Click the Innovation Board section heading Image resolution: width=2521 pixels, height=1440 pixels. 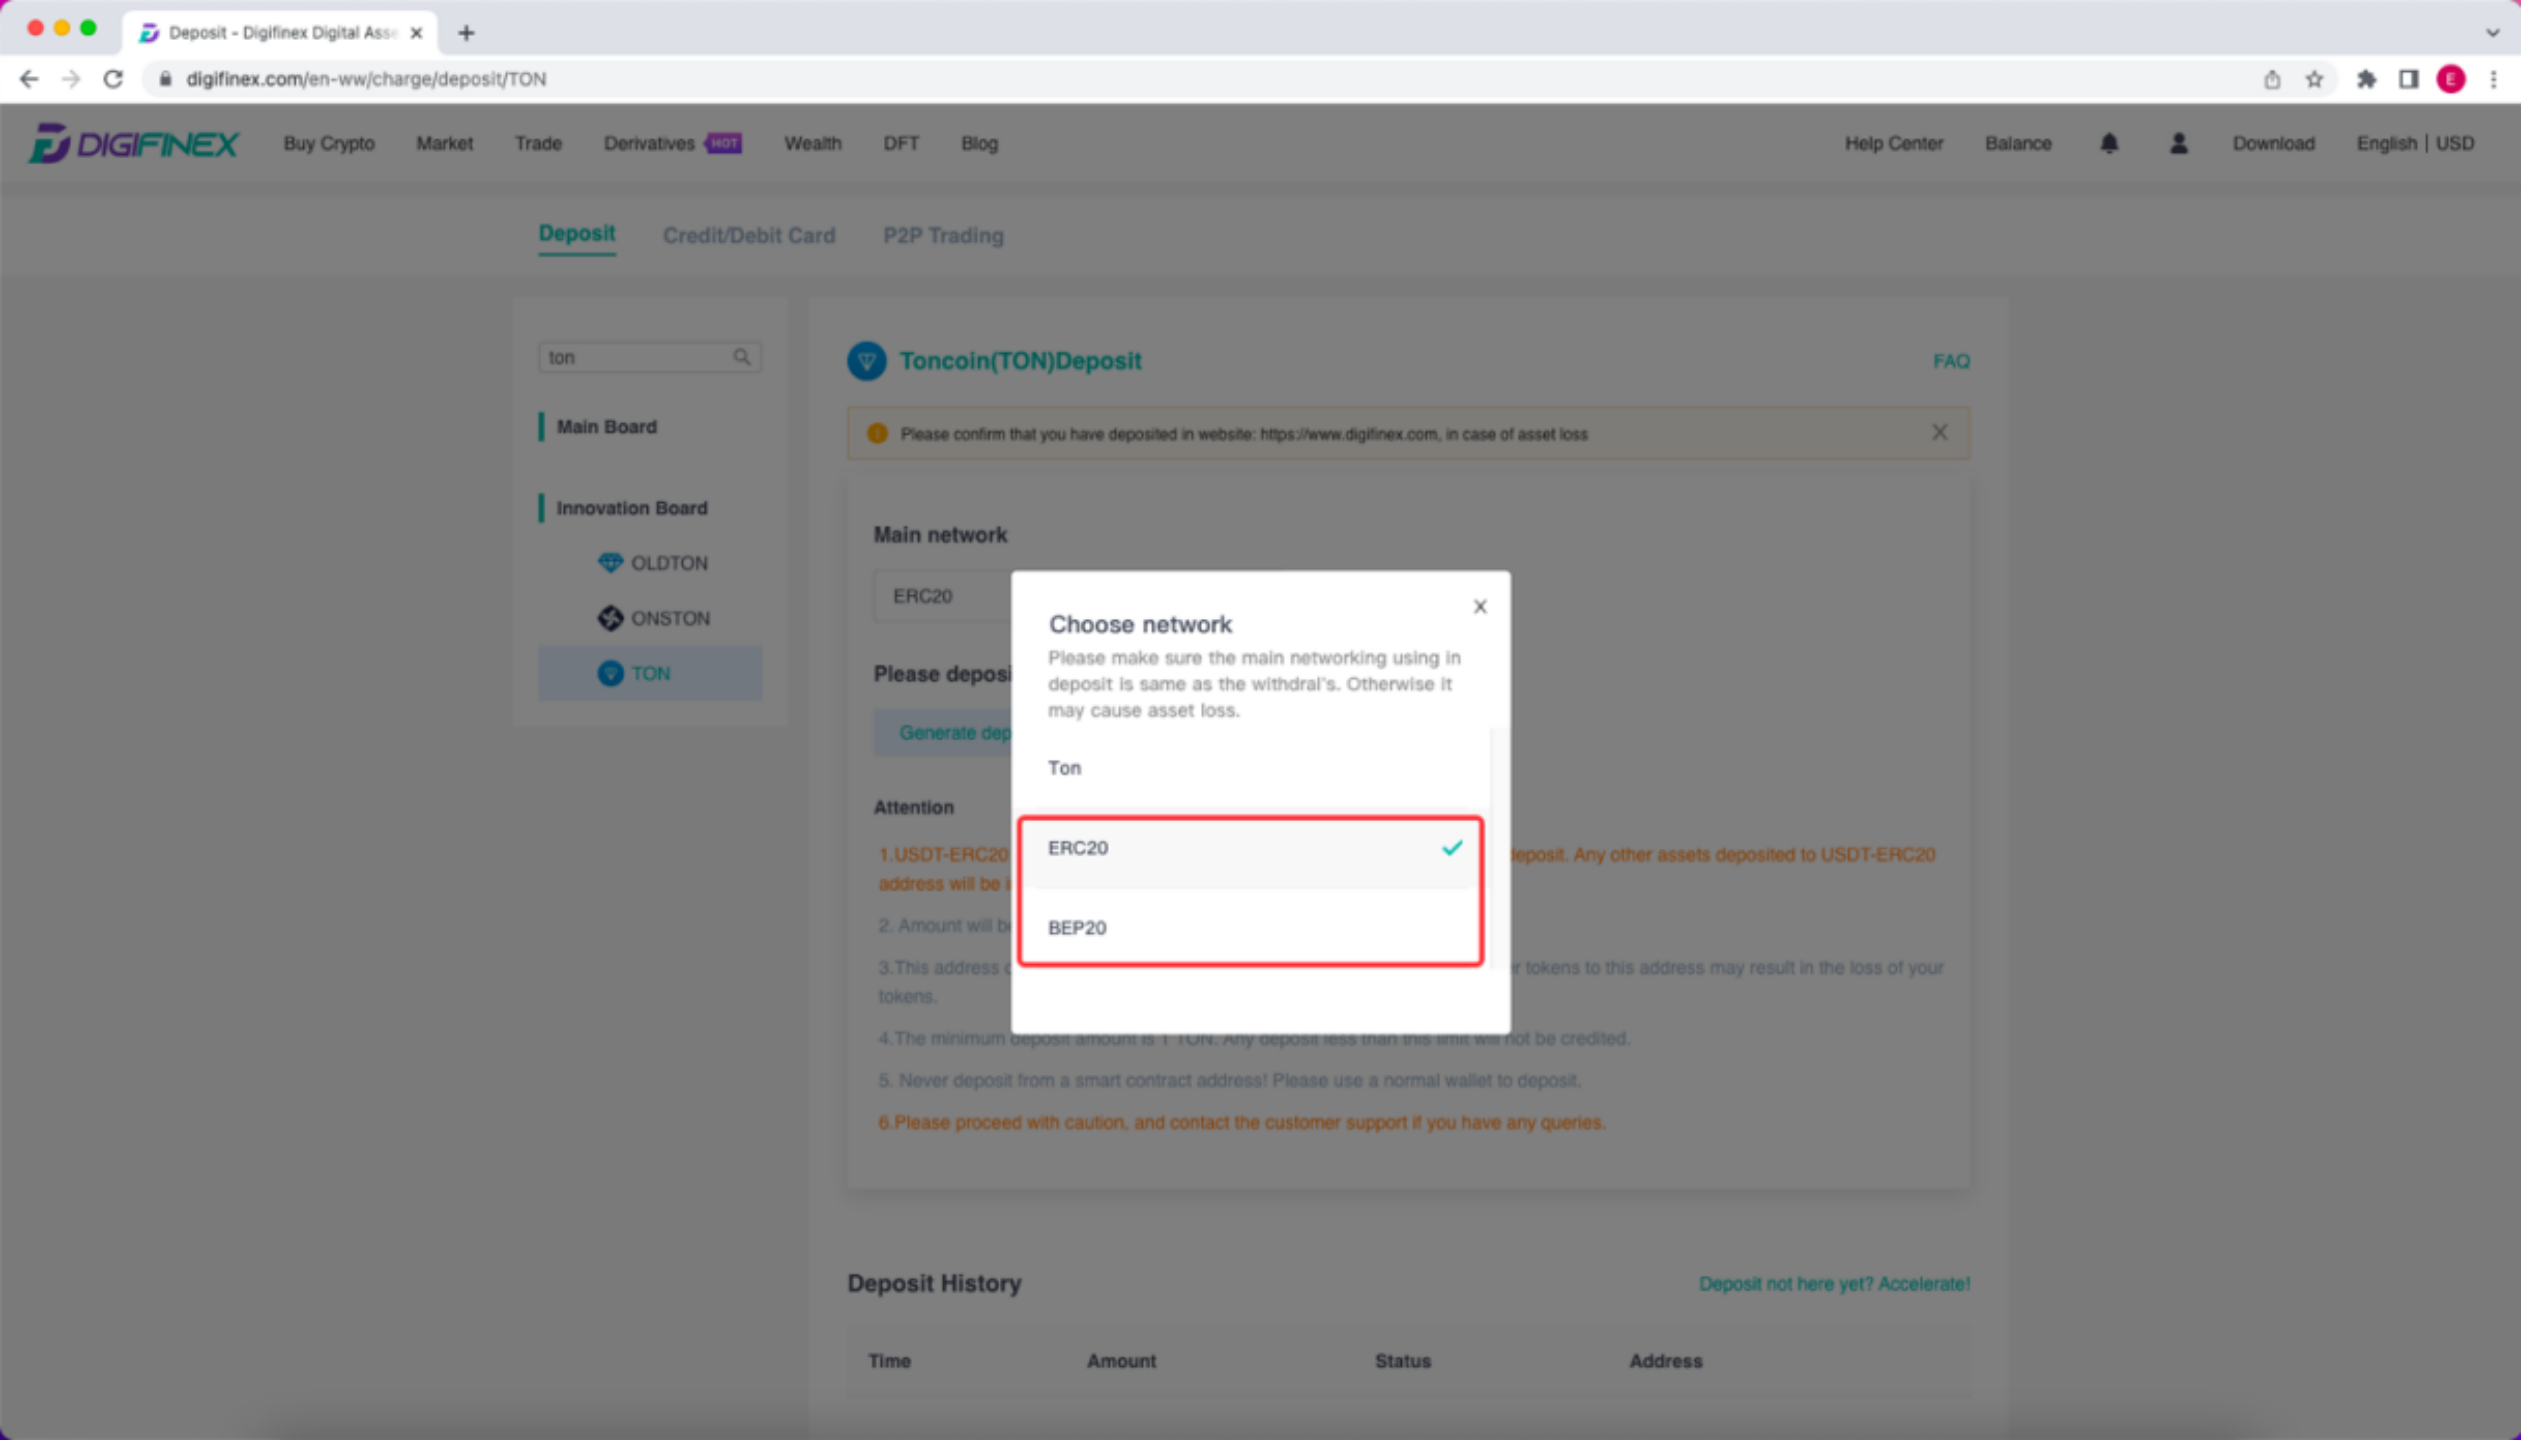click(631, 508)
